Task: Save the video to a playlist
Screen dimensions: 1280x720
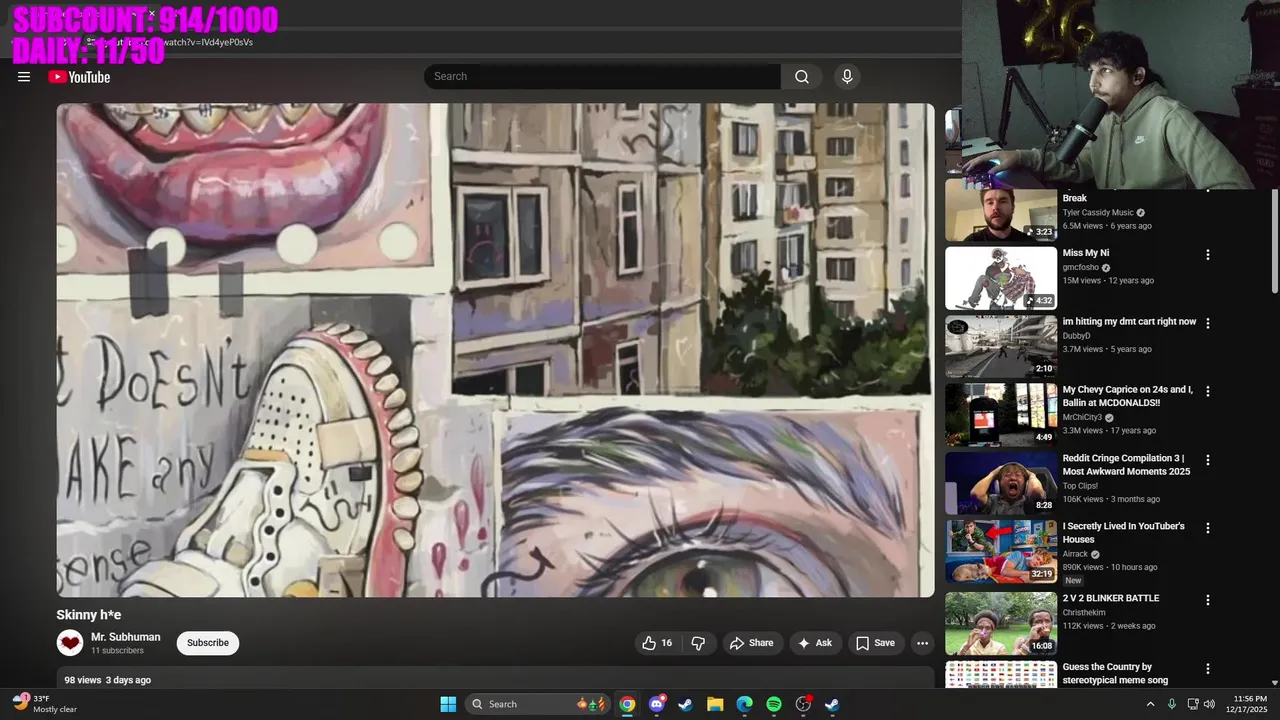Action: click(x=875, y=643)
